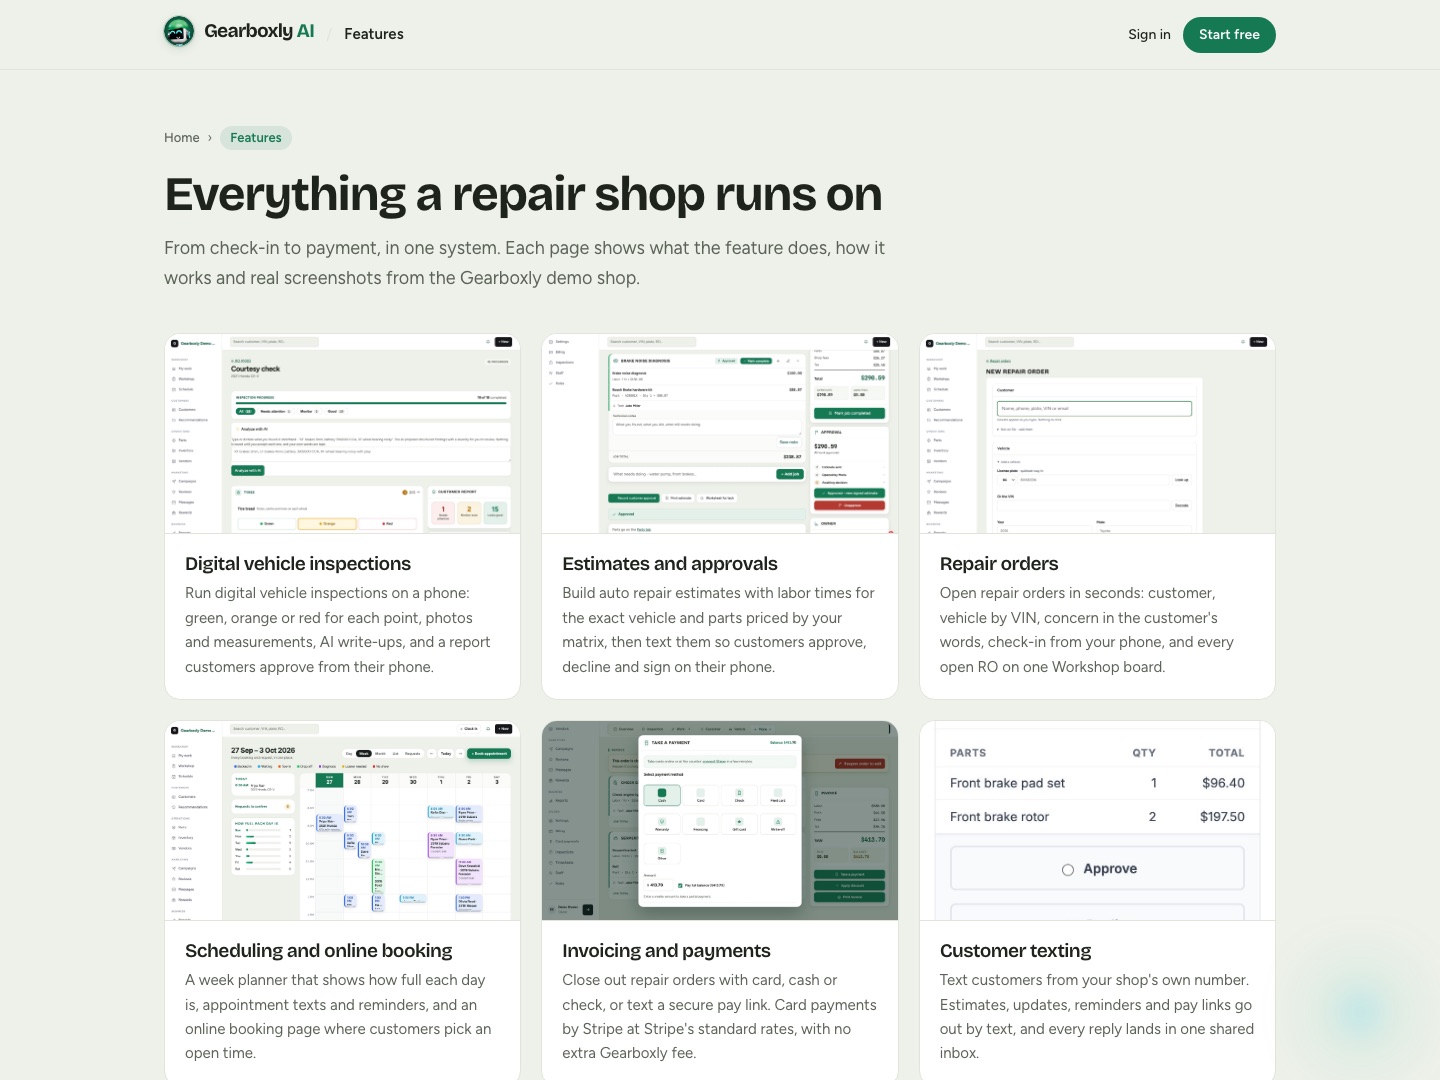Image resolution: width=1440 pixels, height=1080 pixels.
Task: Click the Digital vehicle inspections card title
Action: (x=298, y=564)
